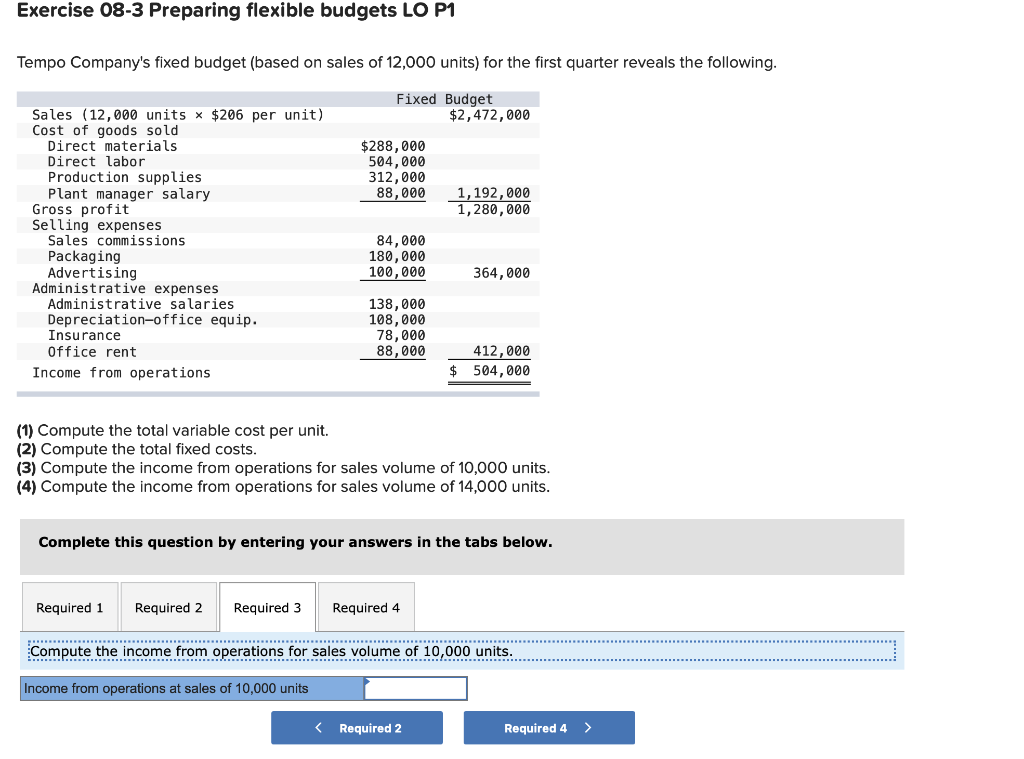Click the 'Complete this question' instruction banner text
1024x759 pixels.
click(x=295, y=542)
